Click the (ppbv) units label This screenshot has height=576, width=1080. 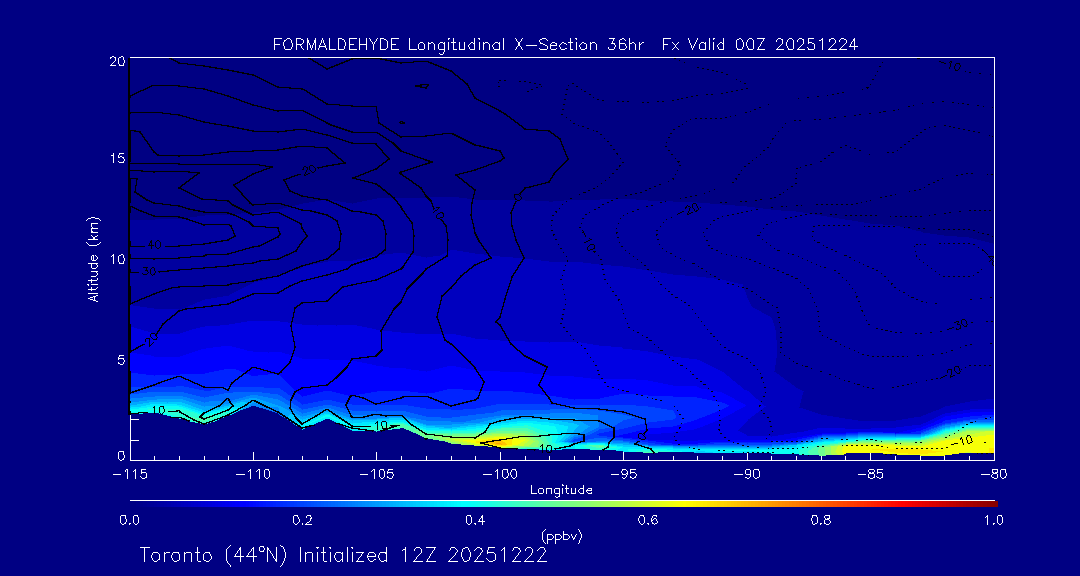pos(561,536)
